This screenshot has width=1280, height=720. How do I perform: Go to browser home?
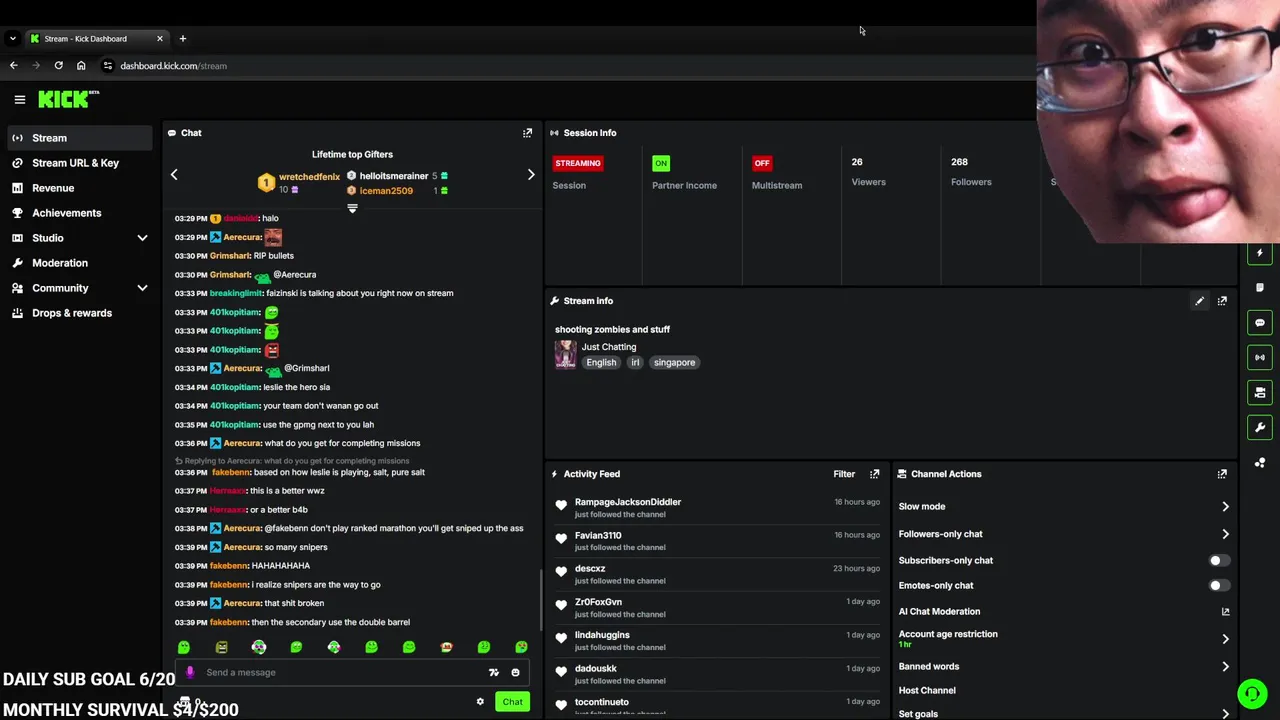click(x=81, y=66)
